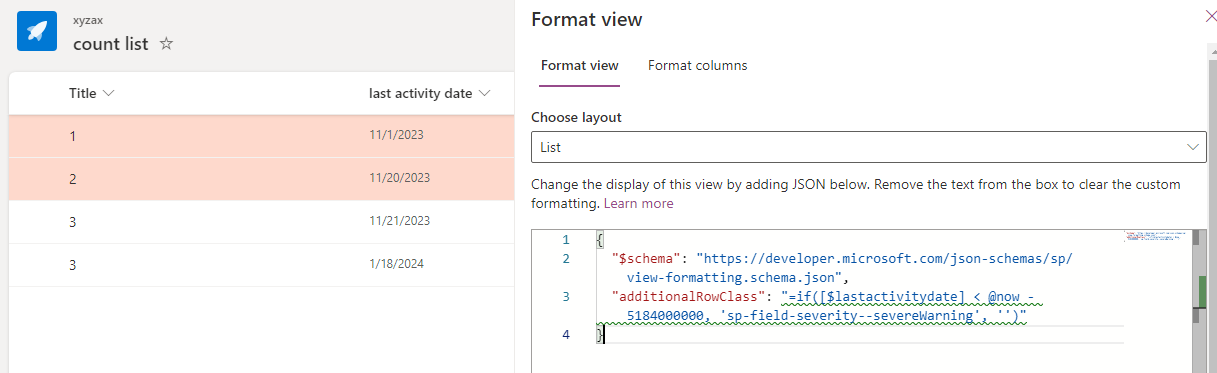1217x373 pixels.
Task: Favorite the count list with star icon
Action: click(x=167, y=44)
